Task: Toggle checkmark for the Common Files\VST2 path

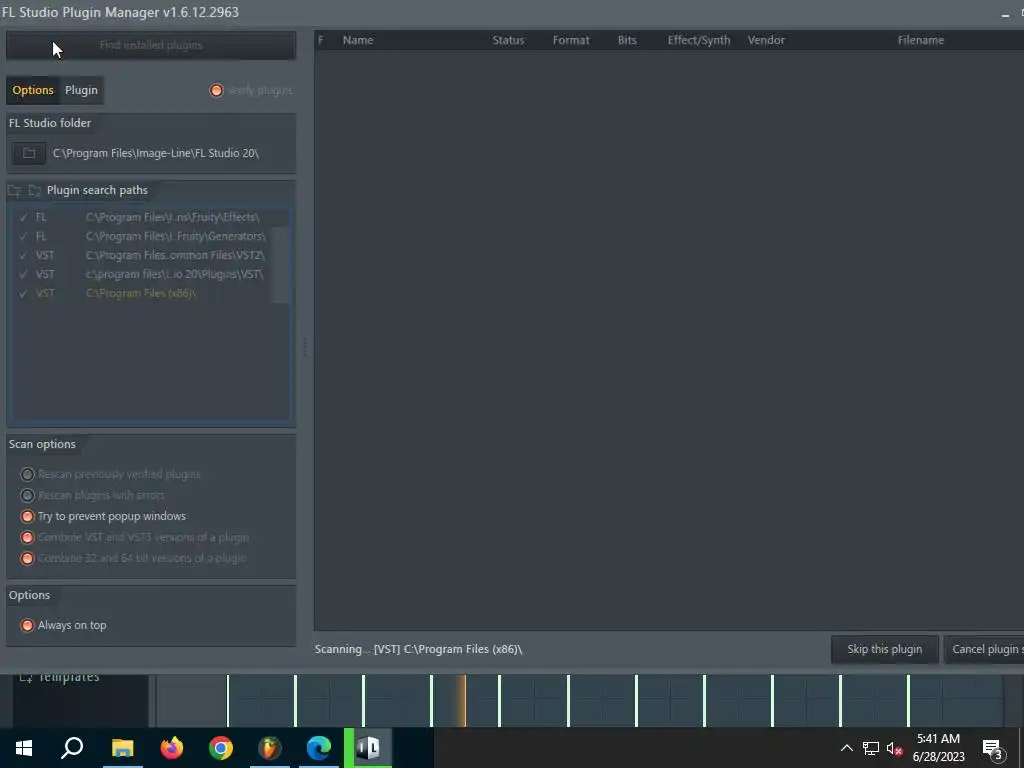Action: (24, 255)
